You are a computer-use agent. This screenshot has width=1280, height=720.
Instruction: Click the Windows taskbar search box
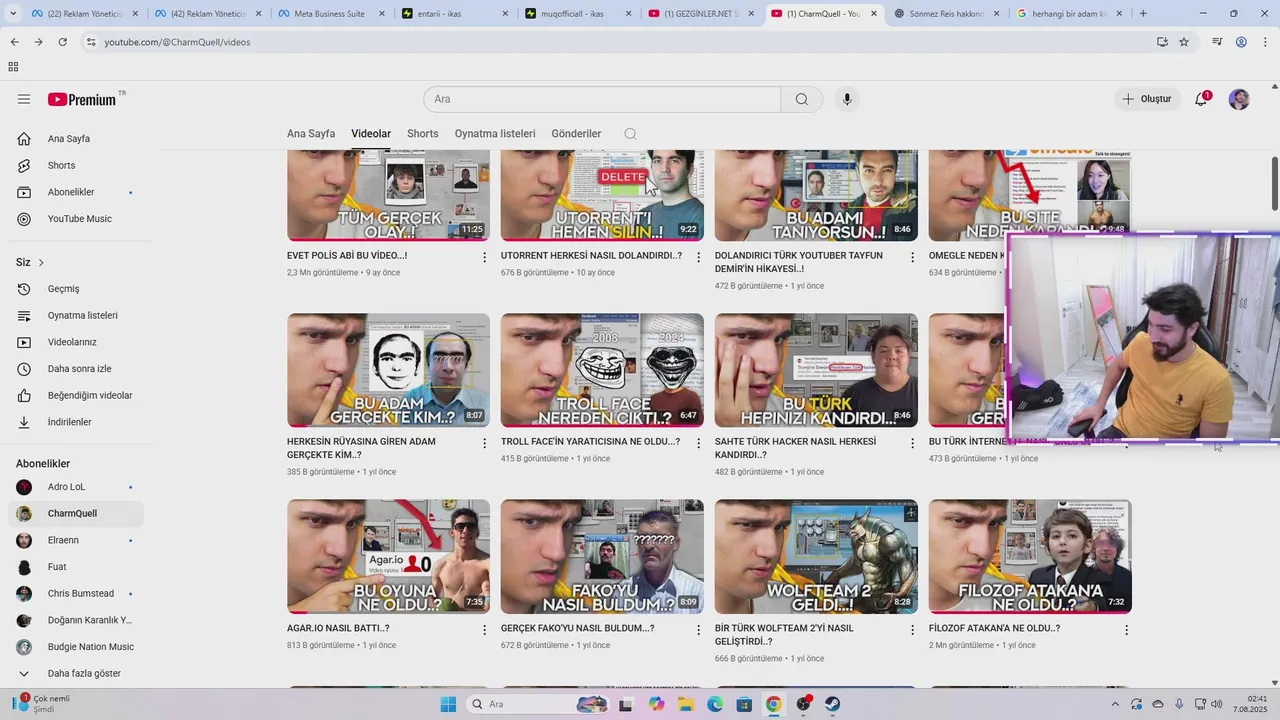(x=536, y=704)
